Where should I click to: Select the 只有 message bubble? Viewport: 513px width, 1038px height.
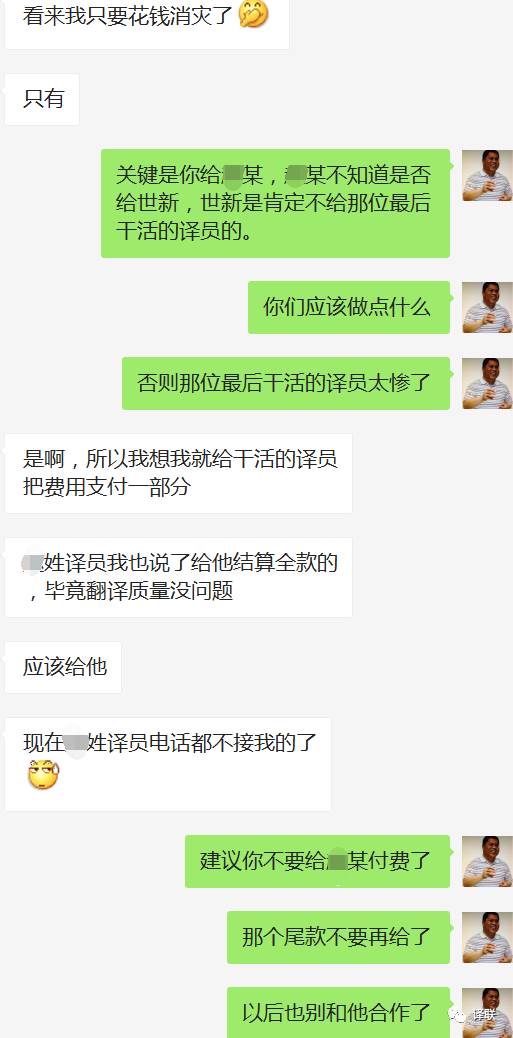click(x=42, y=99)
